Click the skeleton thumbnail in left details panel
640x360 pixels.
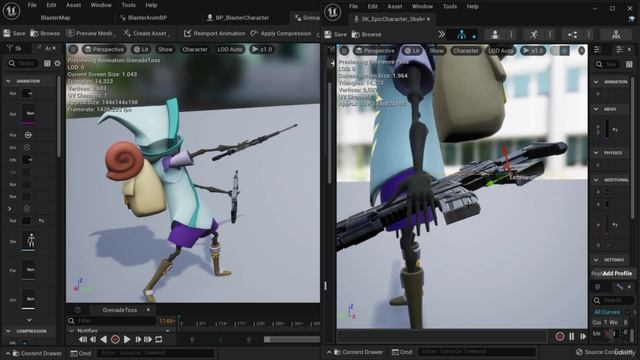tap(31, 241)
